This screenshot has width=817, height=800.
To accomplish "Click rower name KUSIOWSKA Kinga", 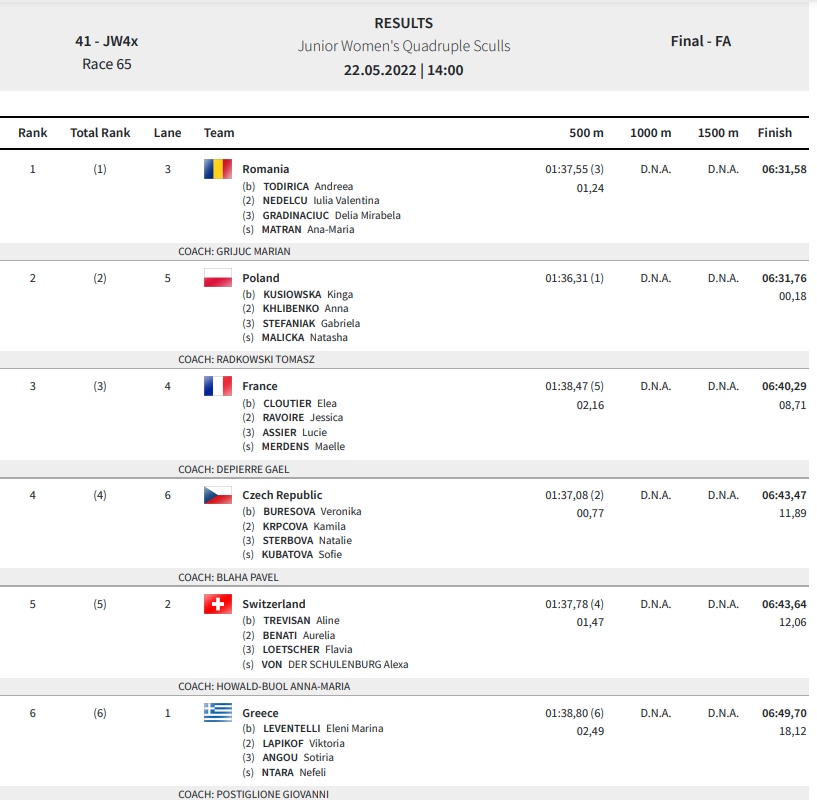I will point(308,294).
